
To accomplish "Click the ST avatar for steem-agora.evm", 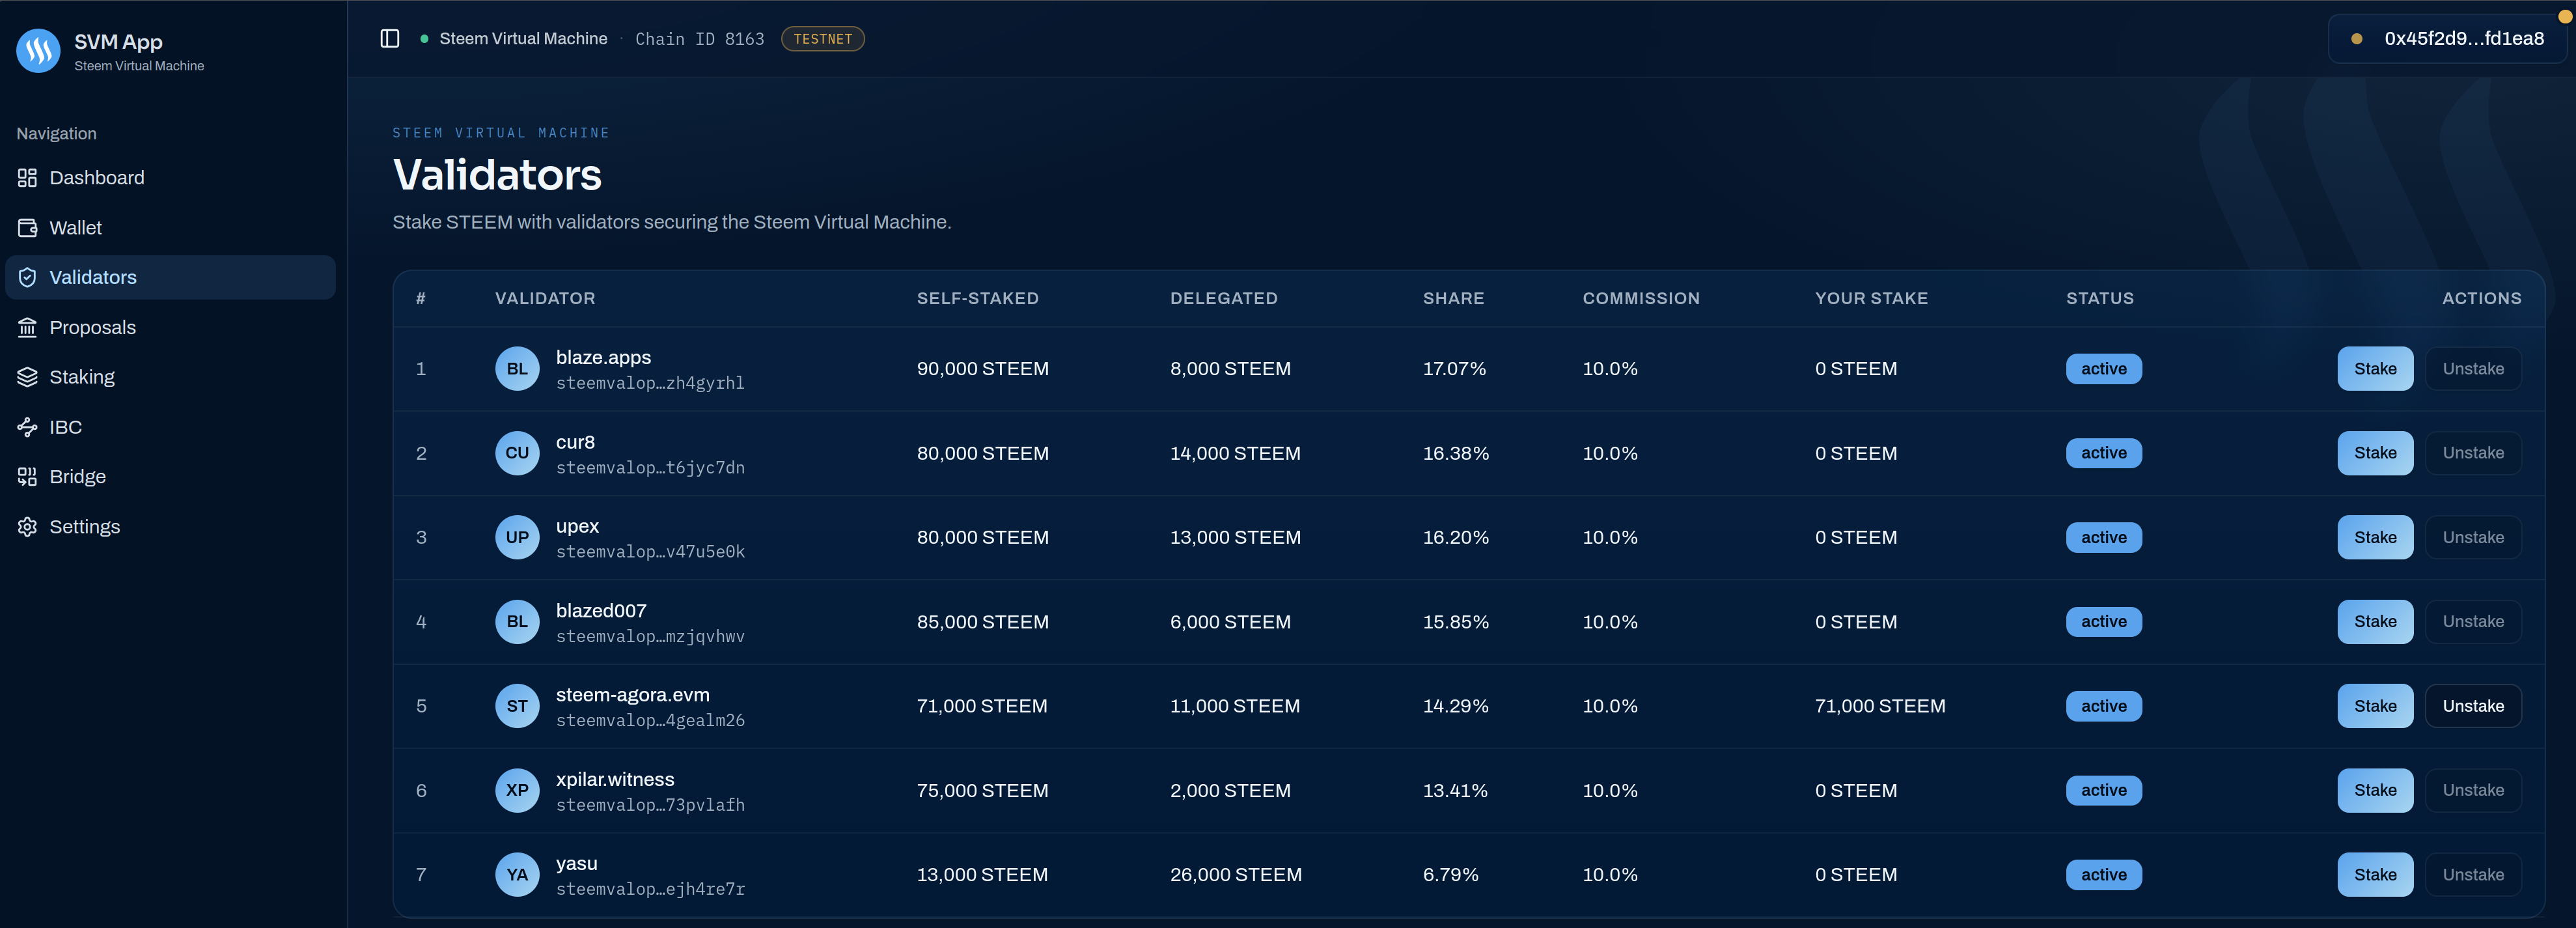I will point(517,706).
